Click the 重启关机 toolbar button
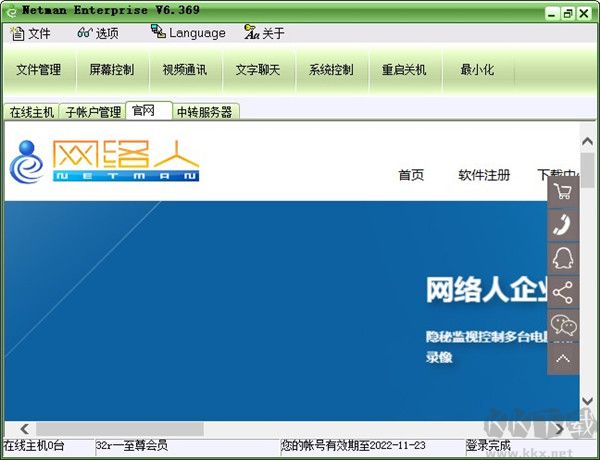 404,70
